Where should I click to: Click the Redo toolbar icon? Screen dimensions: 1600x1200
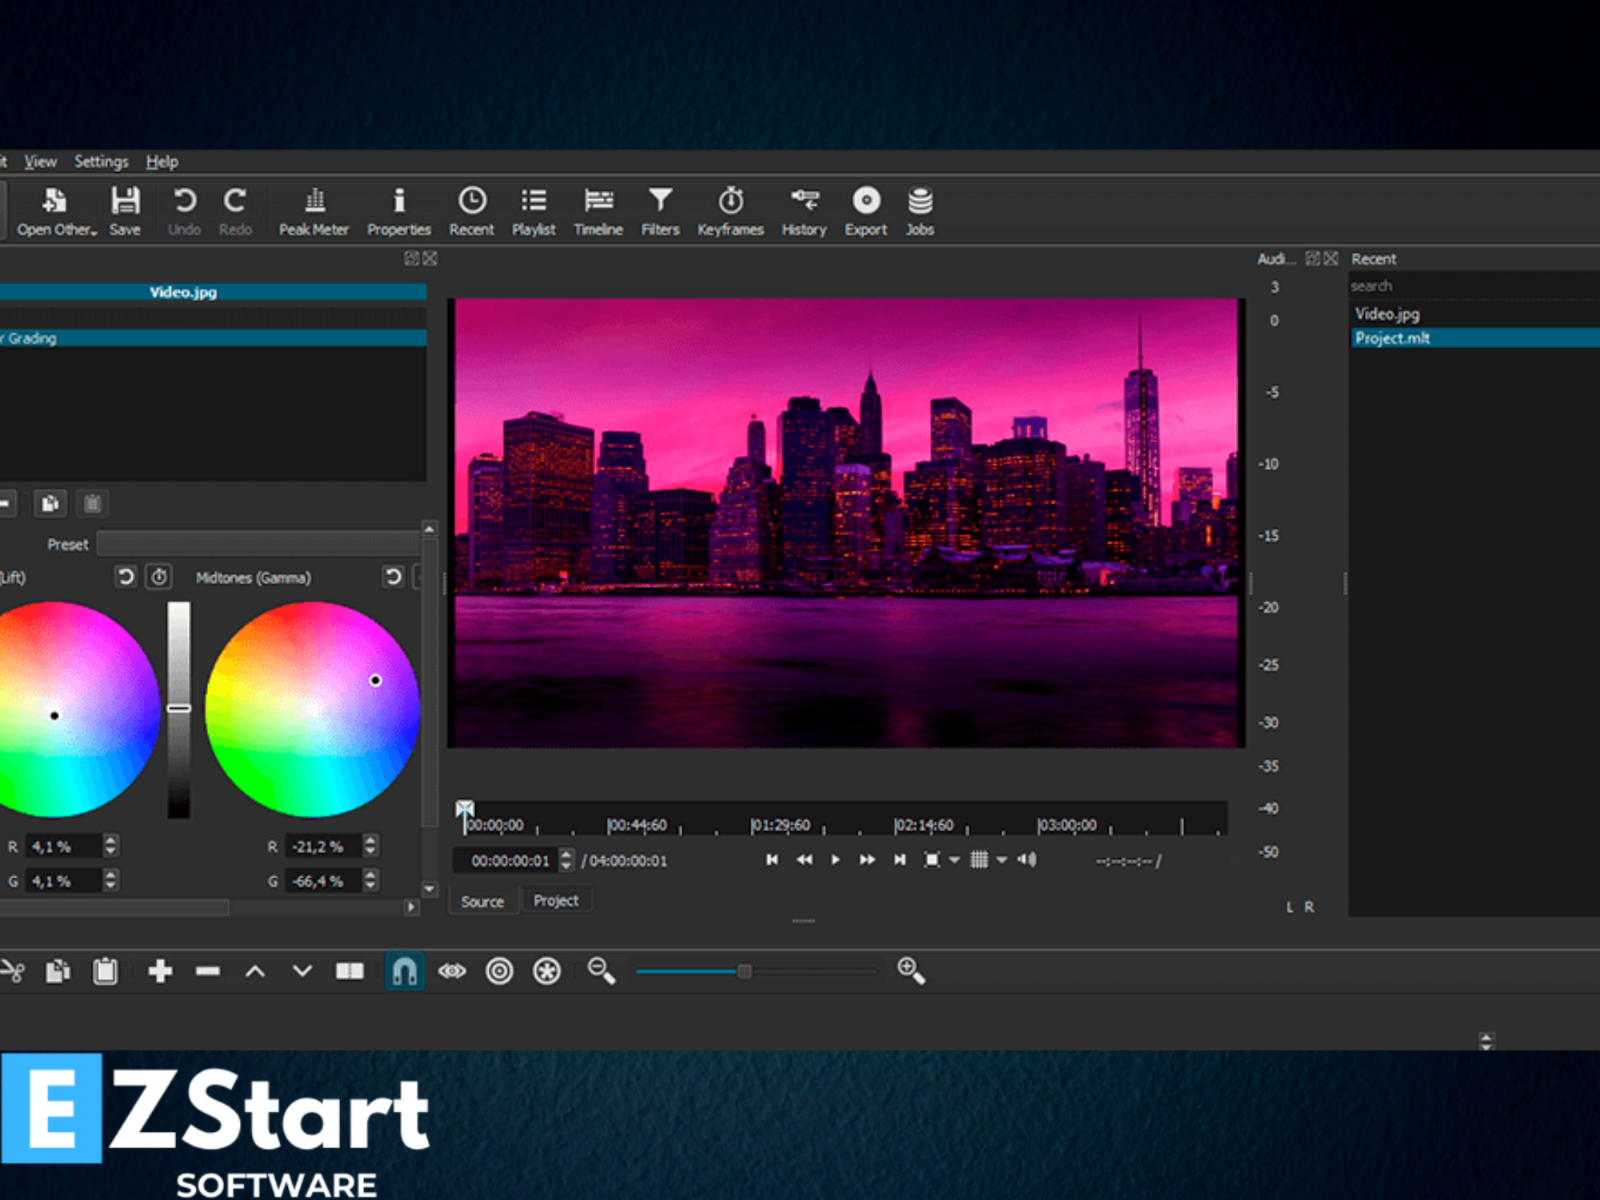235,212
